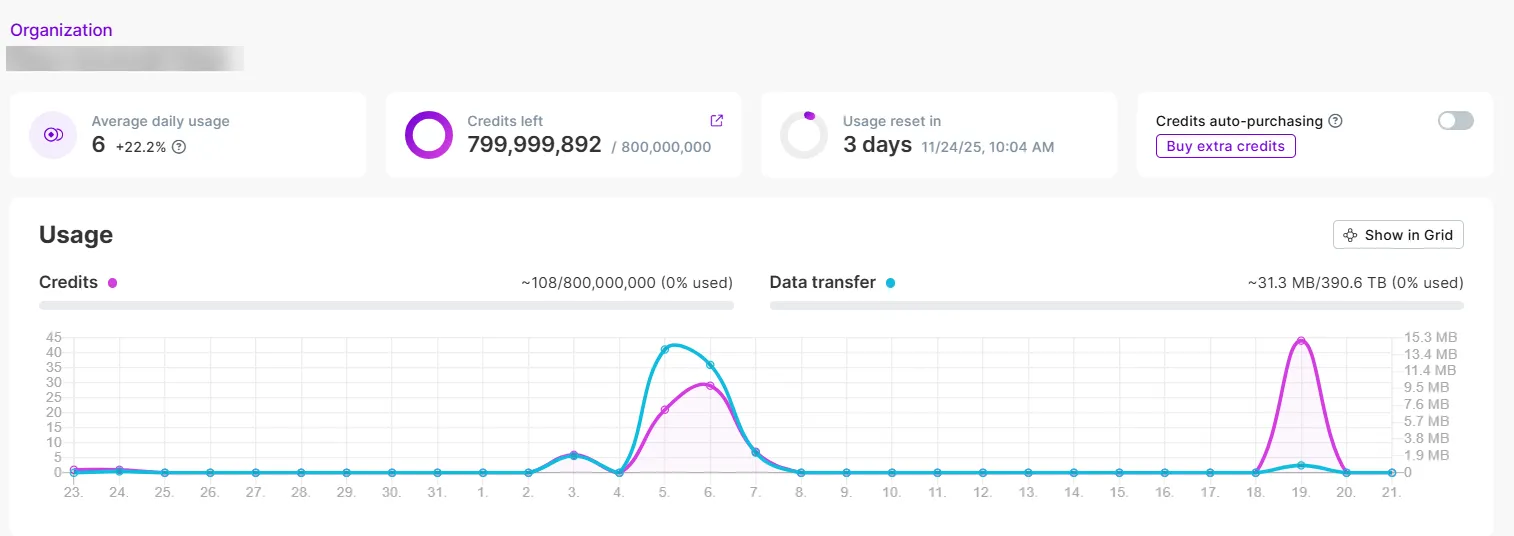Click the '12.' date axis label
The height and width of the screenshot is (536, 1514).
click(x=982, y=493)
